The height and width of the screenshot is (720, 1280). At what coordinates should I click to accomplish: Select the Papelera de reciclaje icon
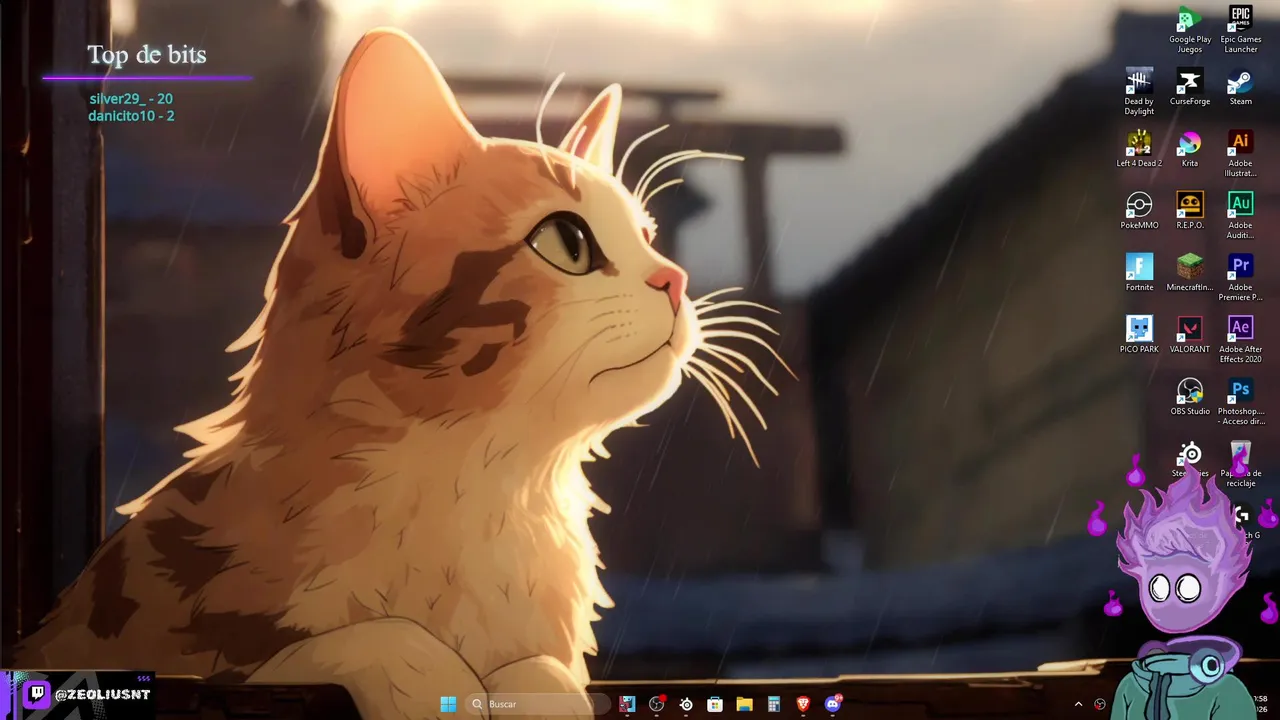pos(1240,464)
